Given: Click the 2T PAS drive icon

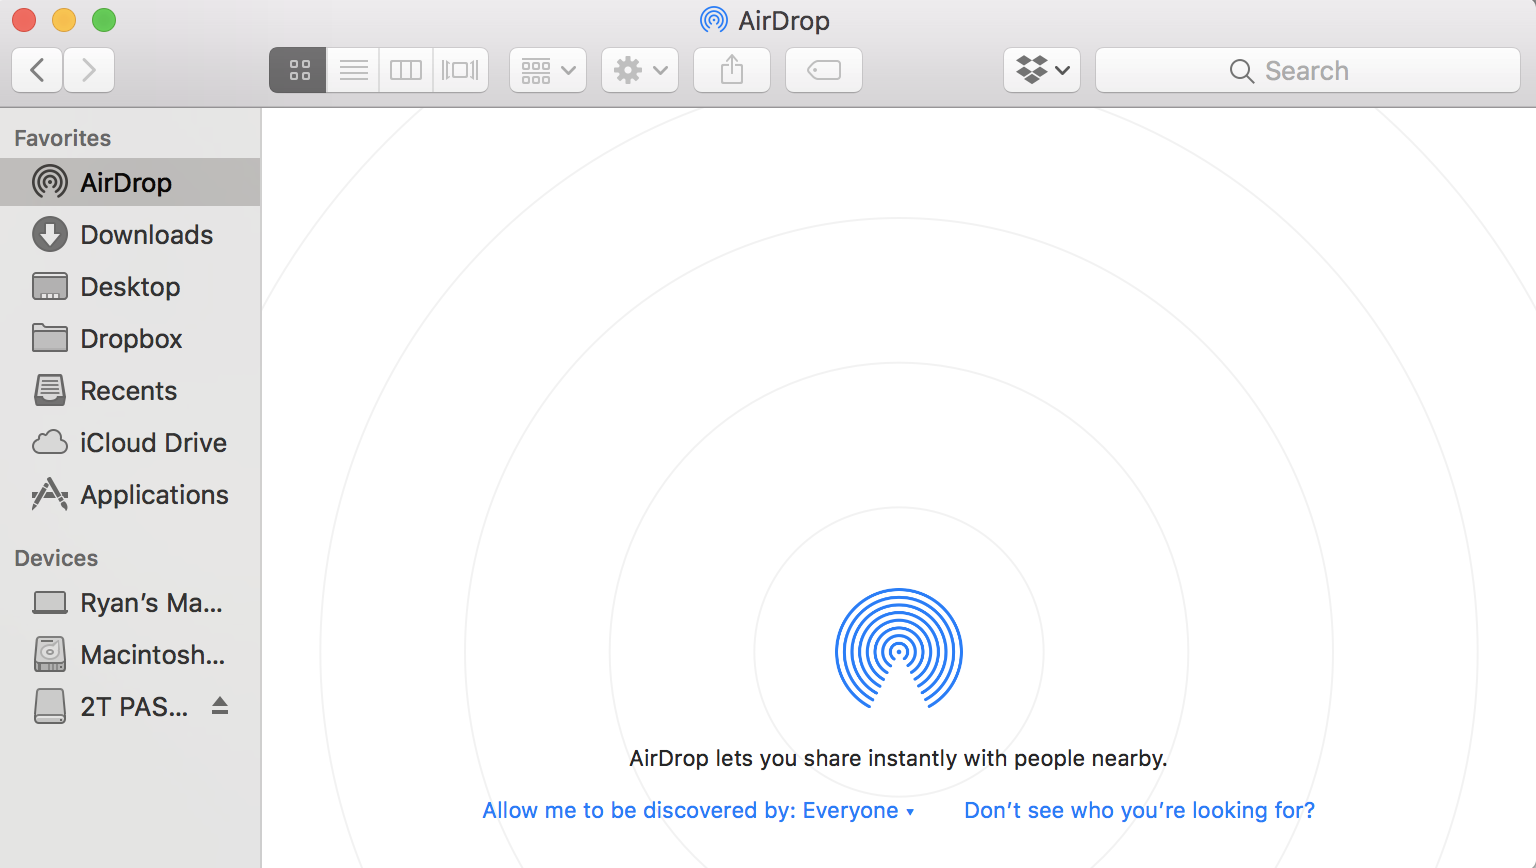Looking at the screenshot, I should click(50, 706).
